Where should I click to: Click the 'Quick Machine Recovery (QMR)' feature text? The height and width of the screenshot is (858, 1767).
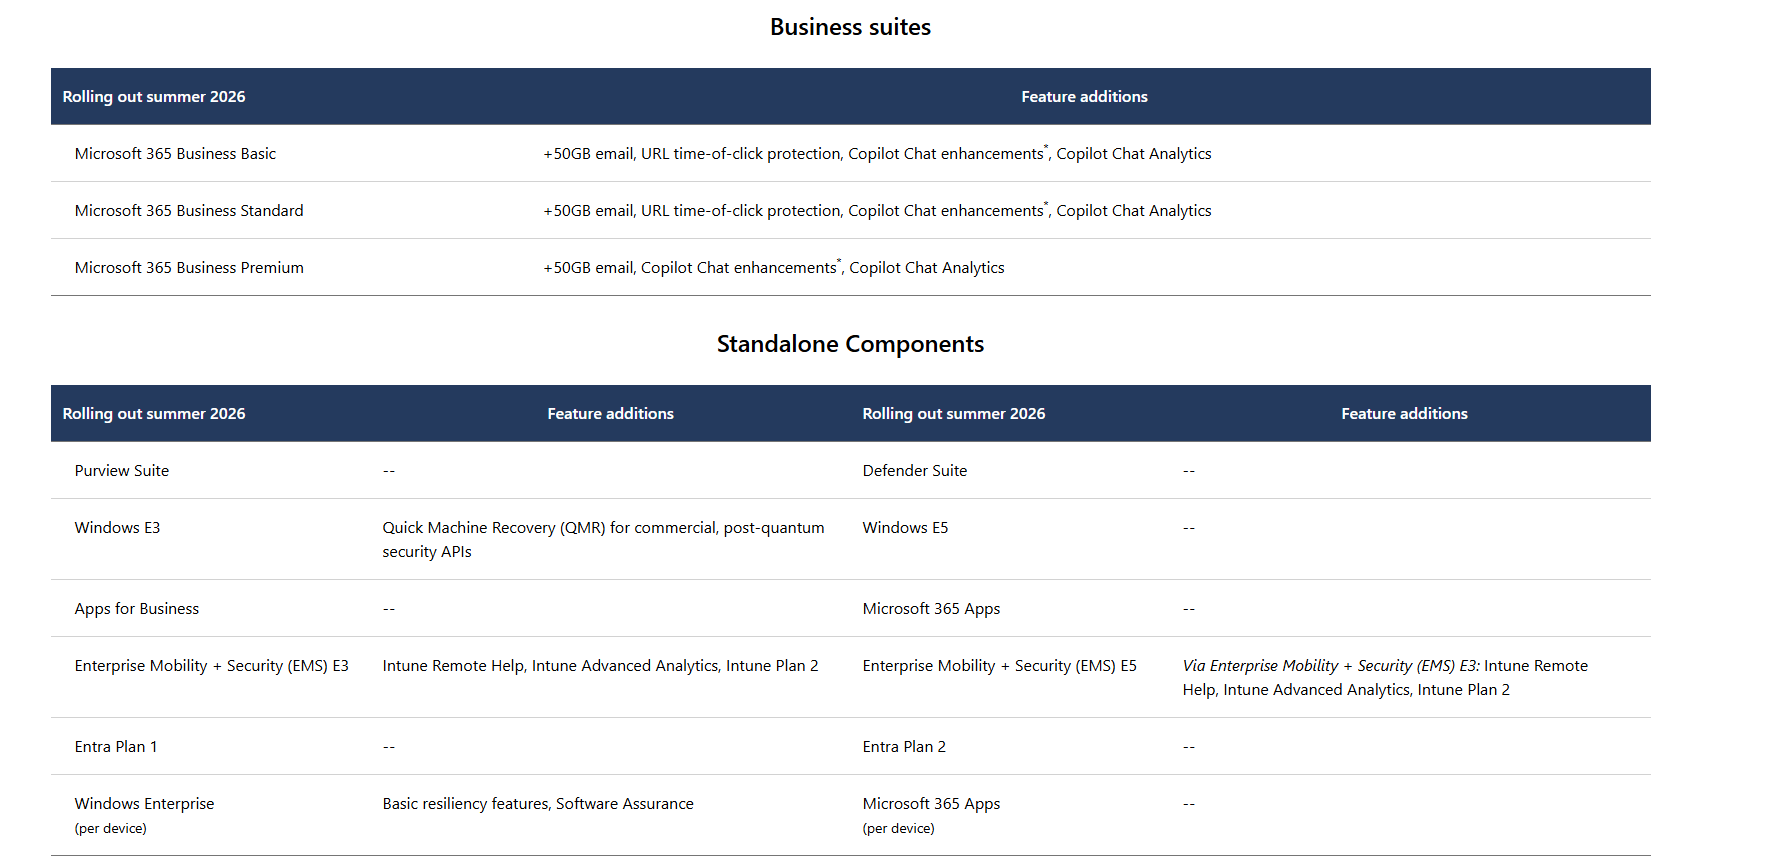pyautogui.click(x=603, y=539)
